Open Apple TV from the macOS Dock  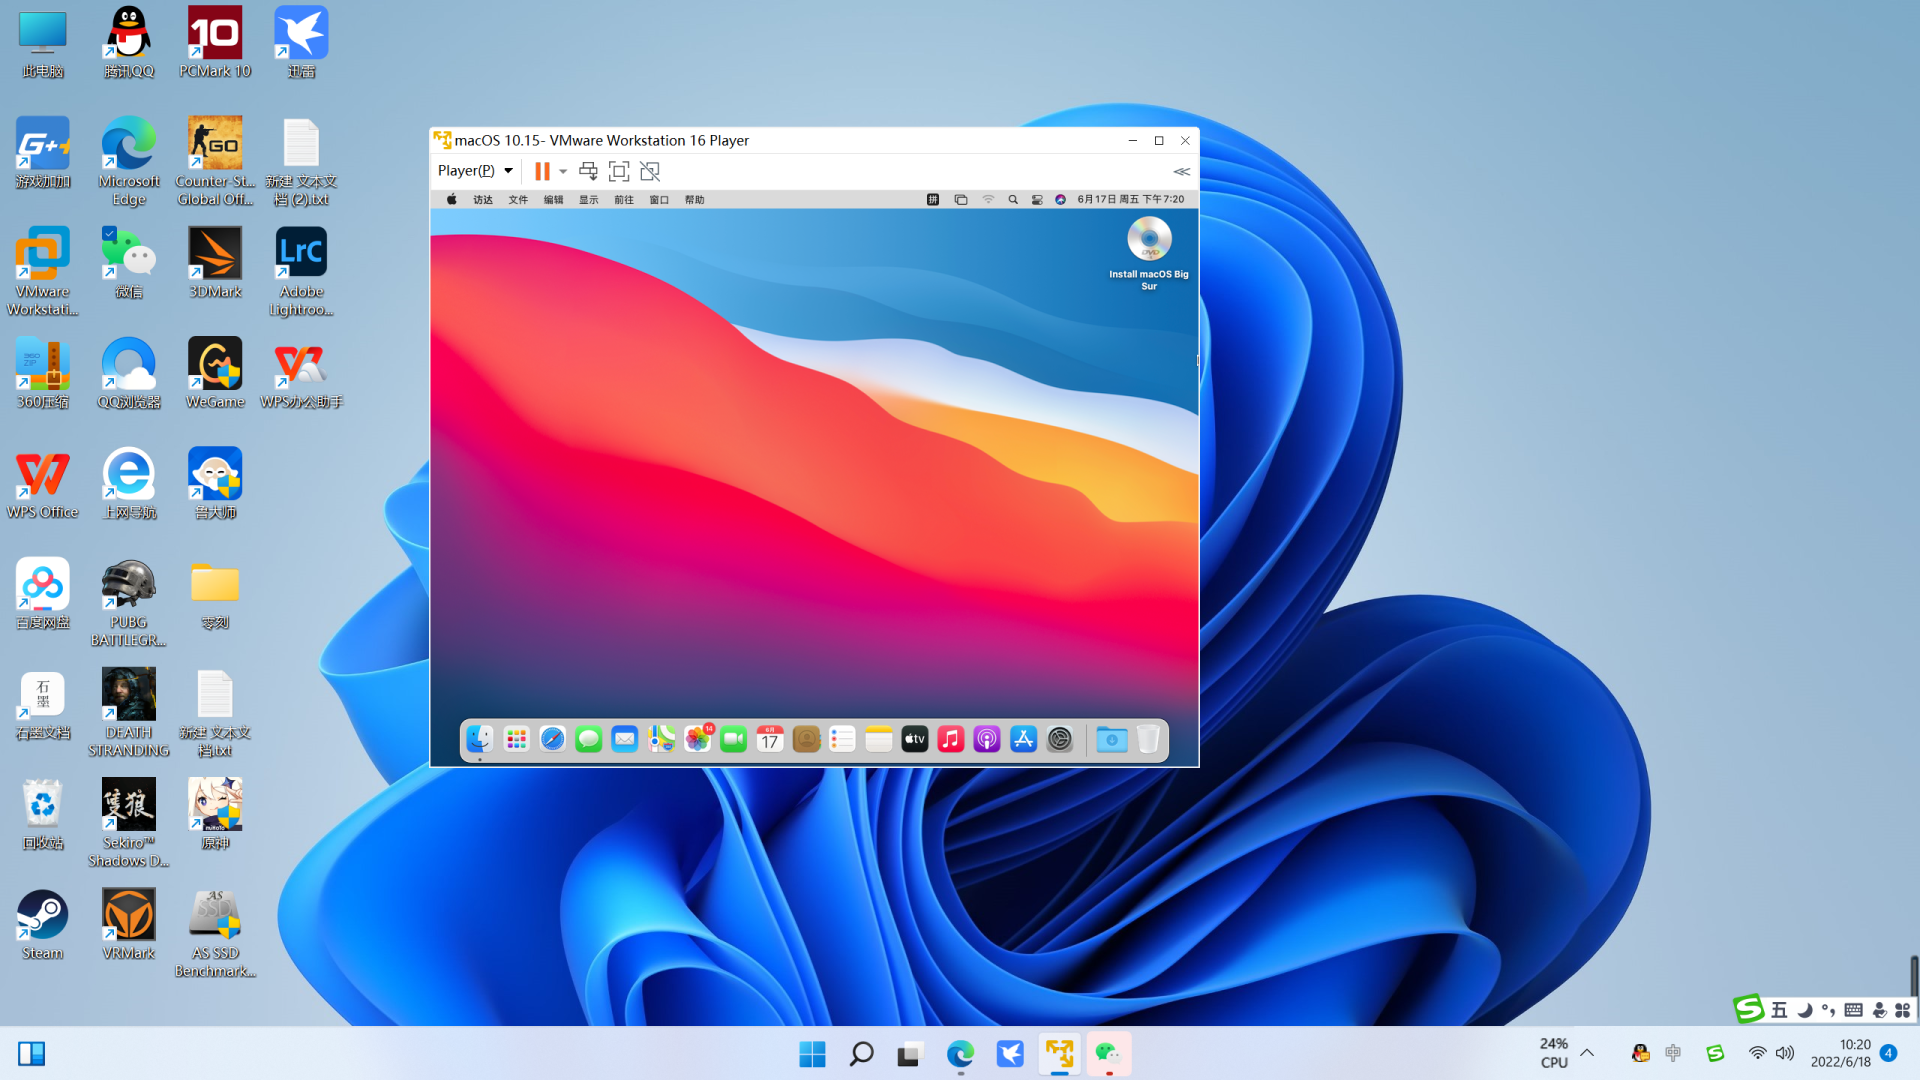915,740
